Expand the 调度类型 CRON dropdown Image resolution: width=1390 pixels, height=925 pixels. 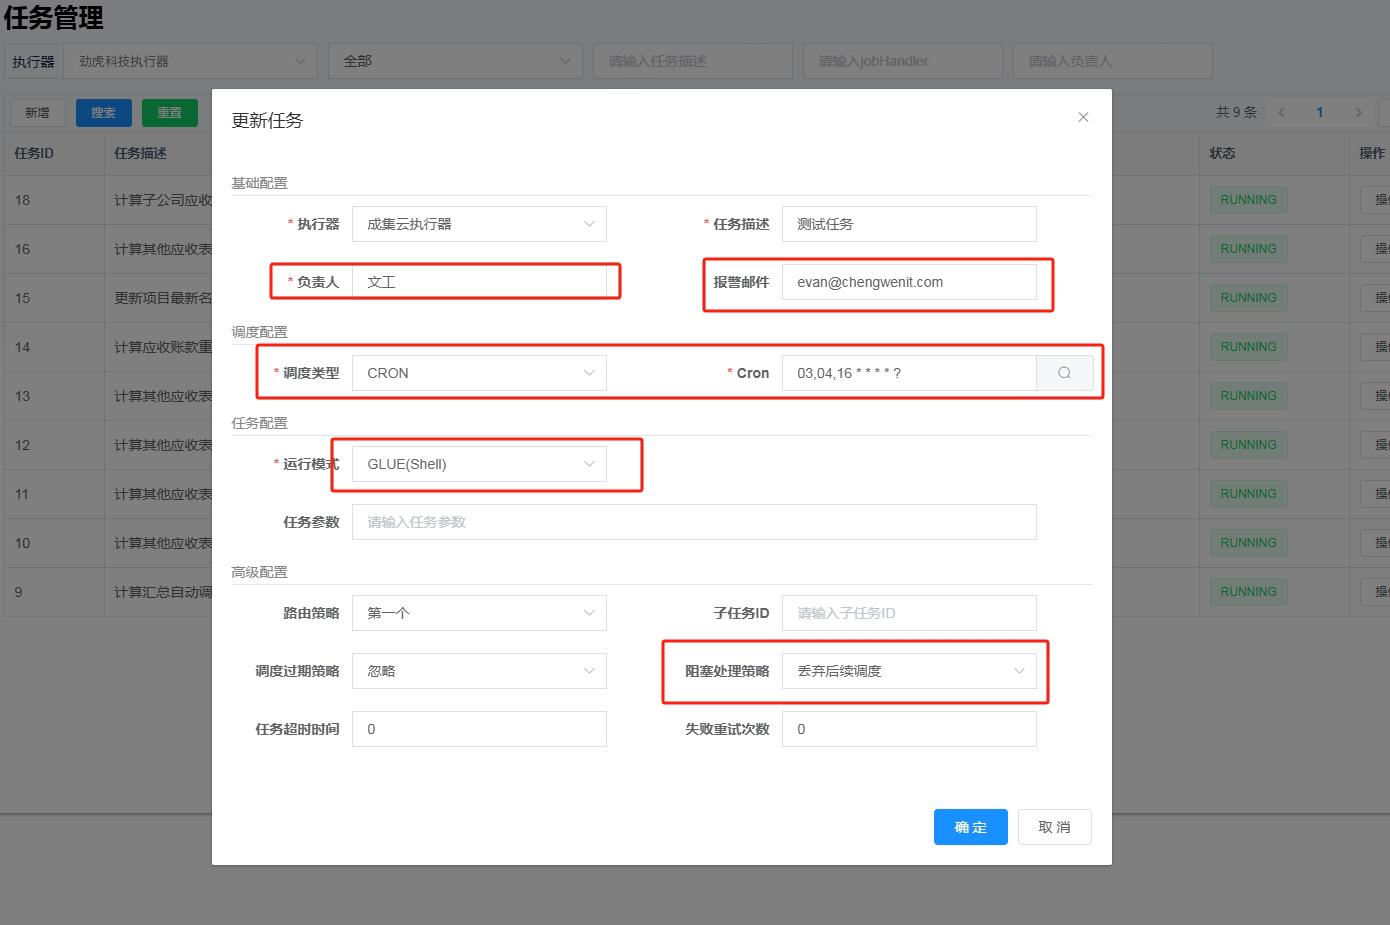click(479, 373)
